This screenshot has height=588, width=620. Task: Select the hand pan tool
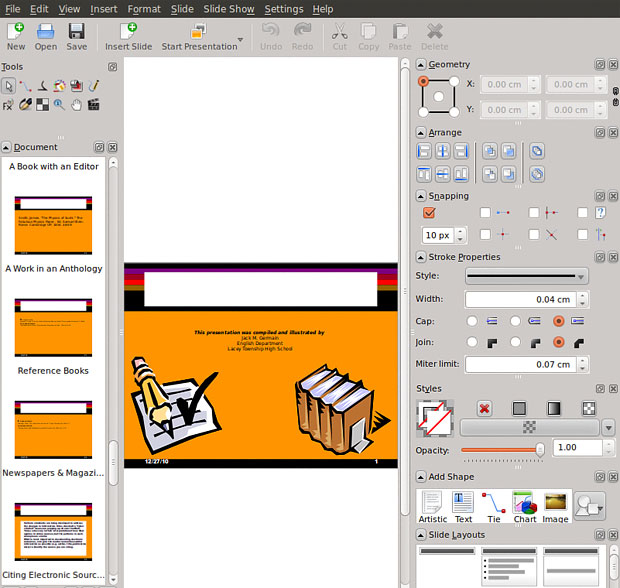point(76,105)
